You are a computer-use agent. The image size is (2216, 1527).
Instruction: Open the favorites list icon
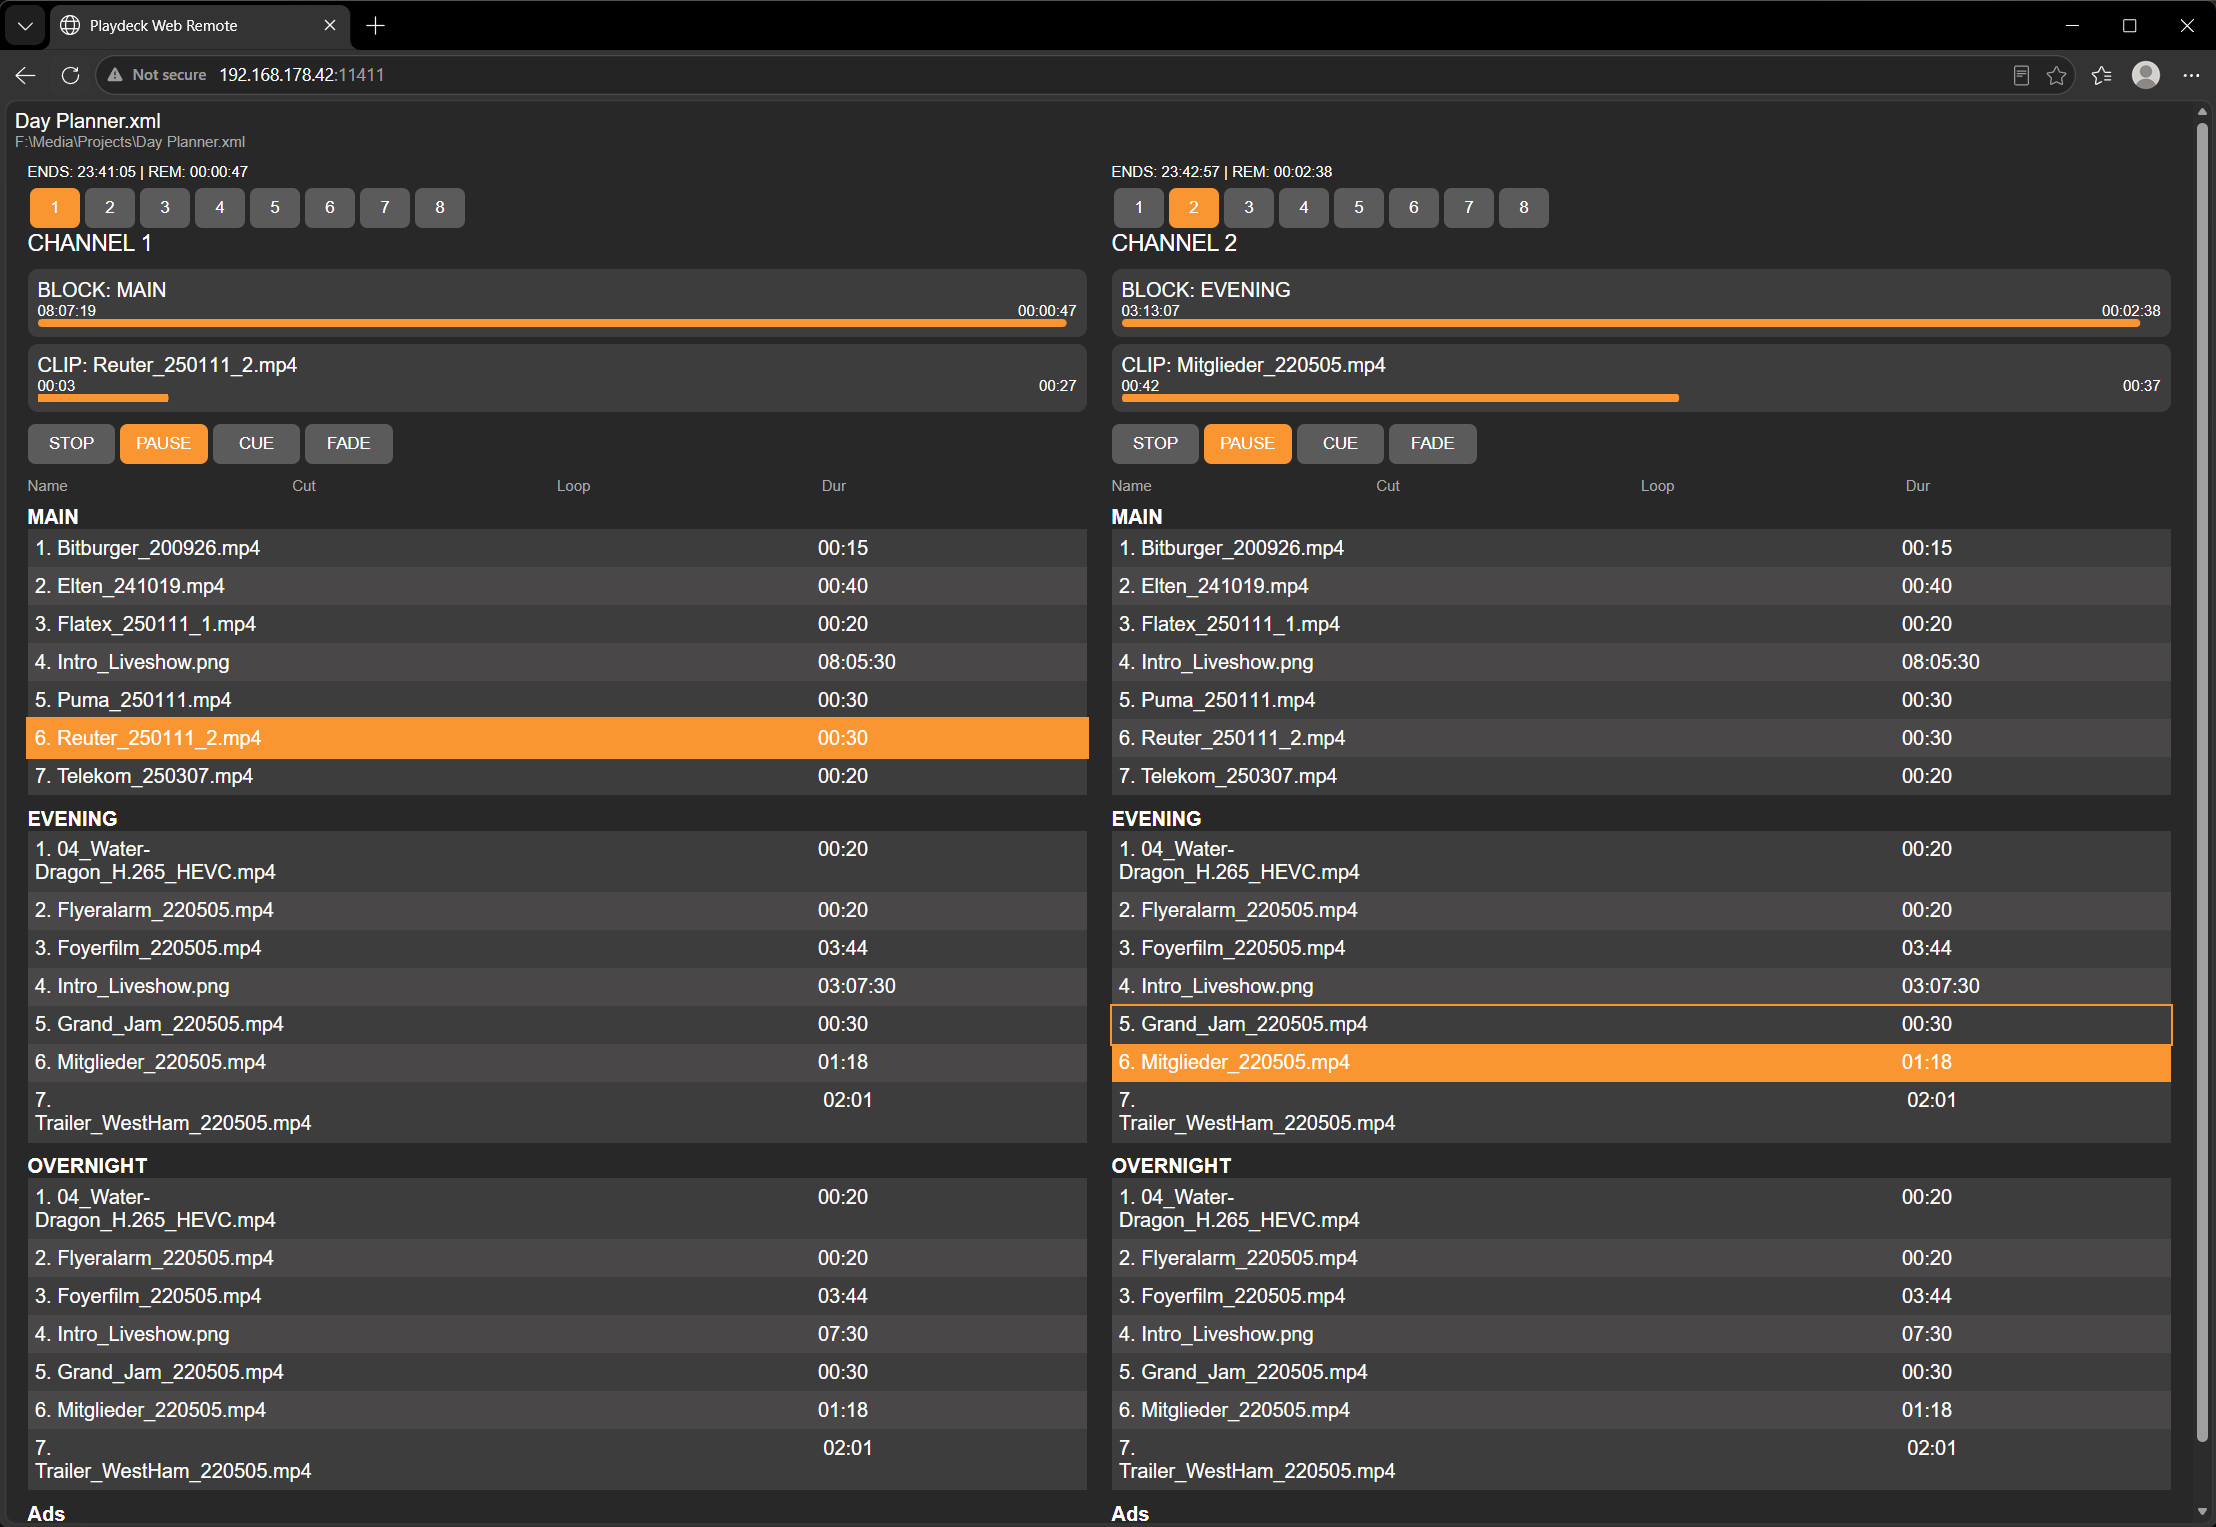coord(2101,75)
